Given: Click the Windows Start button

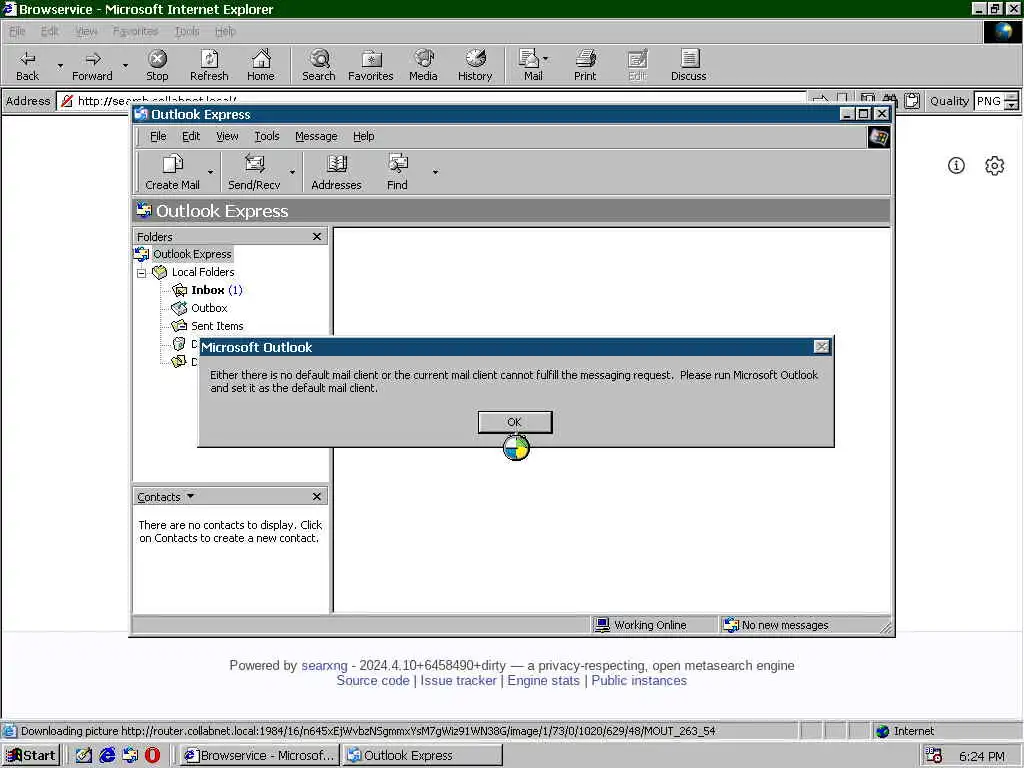Looking at the screenshot, I should tap(31, 756).
